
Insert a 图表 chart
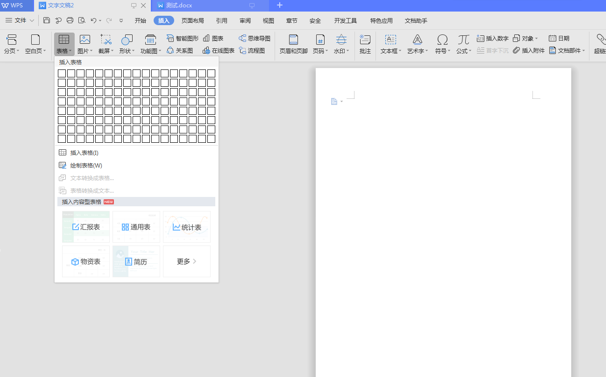[213, 38]
